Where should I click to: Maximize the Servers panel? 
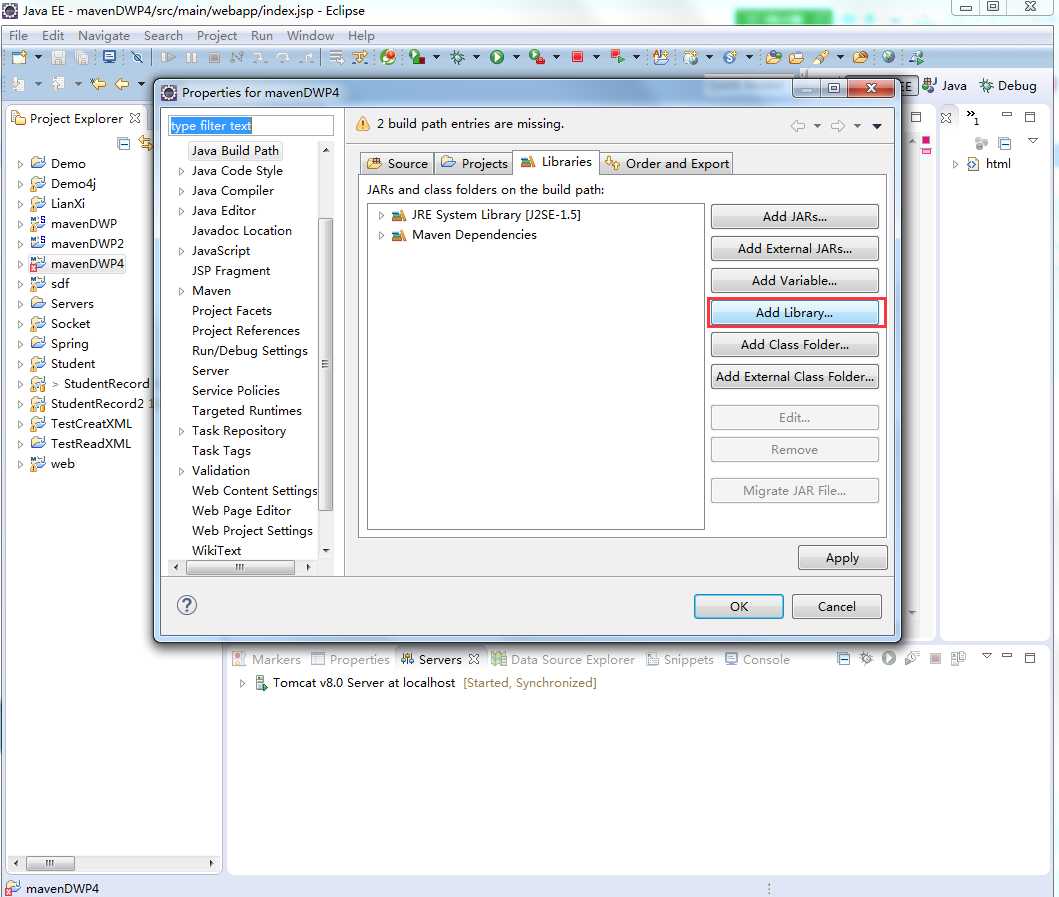1030,658
